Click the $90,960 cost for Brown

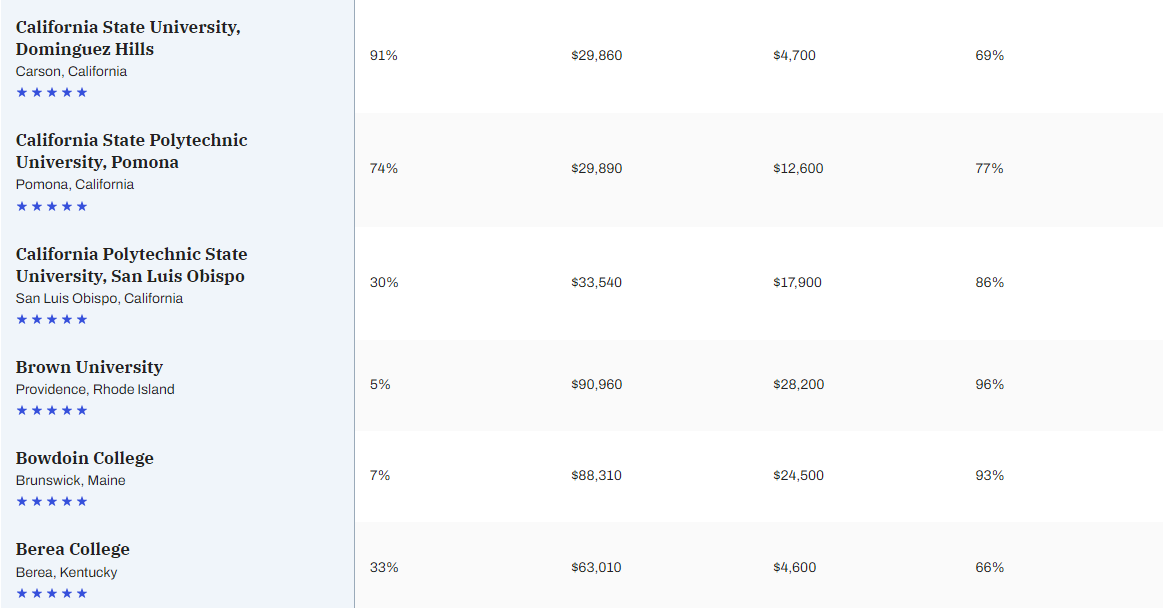[x=596, y=384]
